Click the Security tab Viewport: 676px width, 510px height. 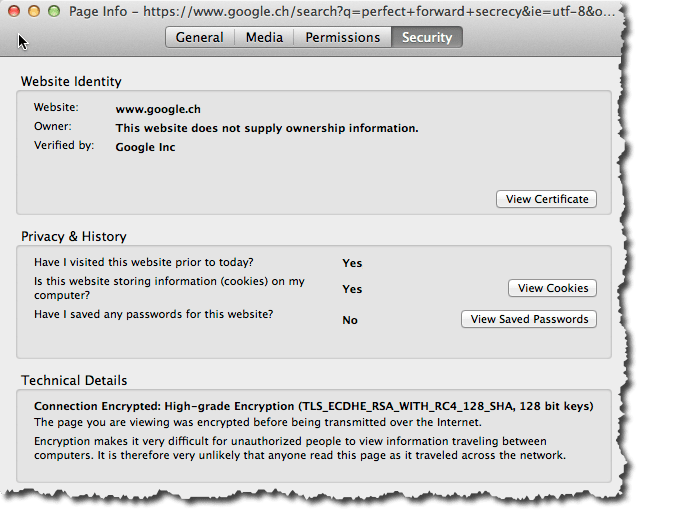pyautogui.click(x=427, y=38)
